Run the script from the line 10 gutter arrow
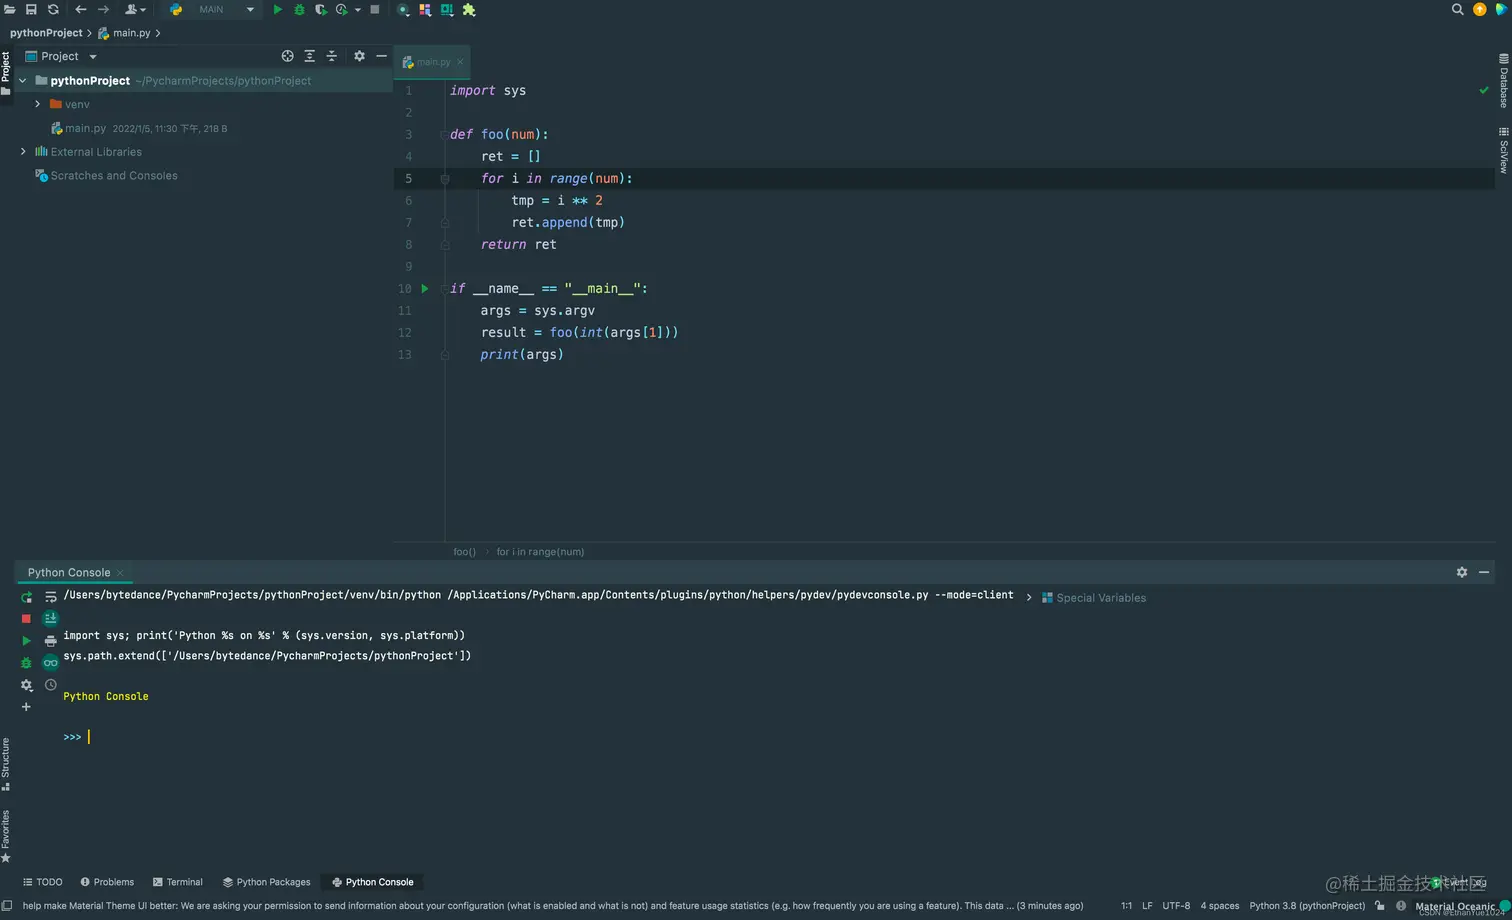This screenshot has width=1512, height=920. pos(425,288)
